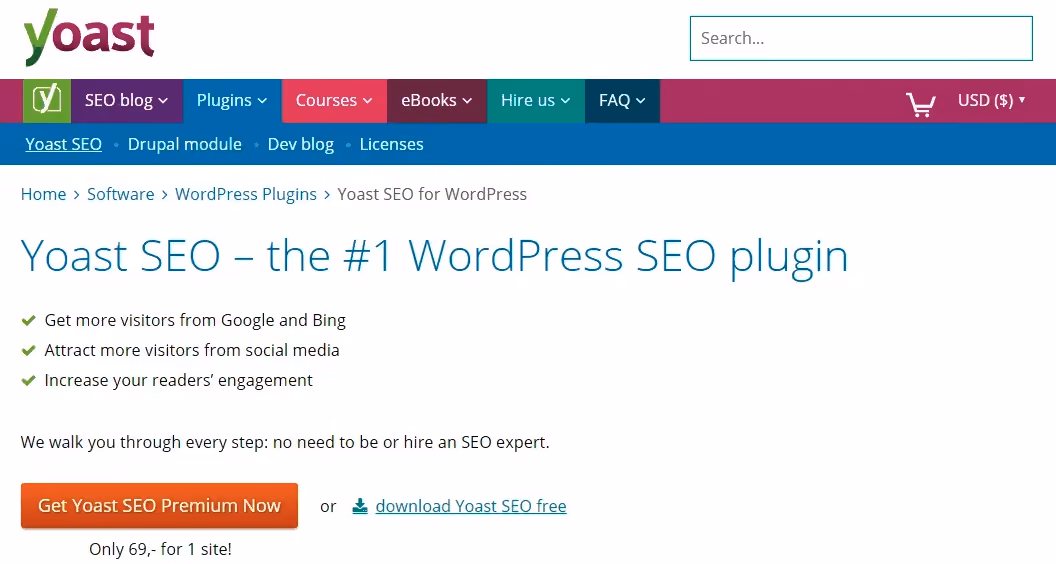Image resolution: width=1056 pixels, height=564 pixels.
Task: Click 'Only 69,- for 1 site!' text
Action: coord(160,549)
